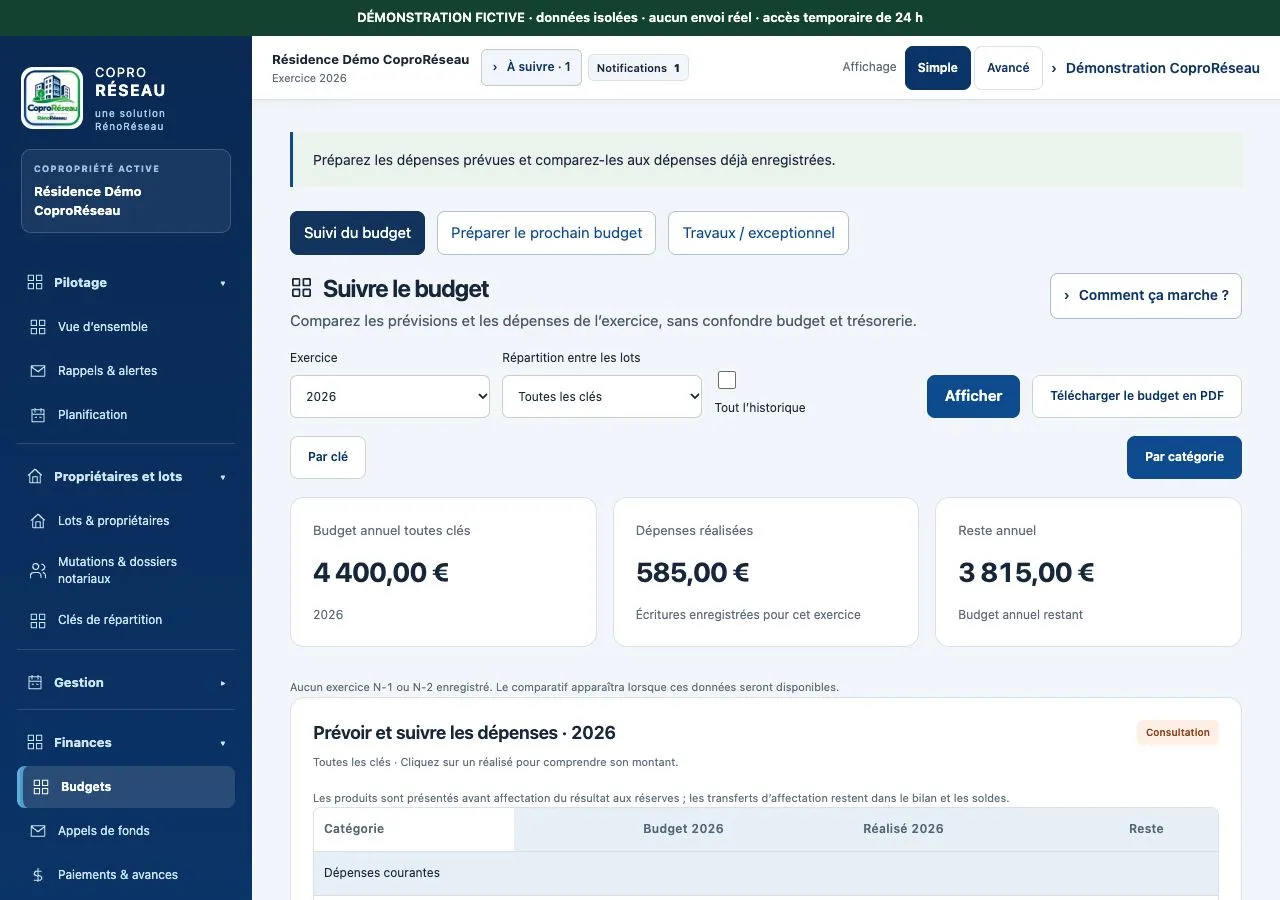
Task: Click the house icon beside Propriétaires et lots
Action: point(35,477)
